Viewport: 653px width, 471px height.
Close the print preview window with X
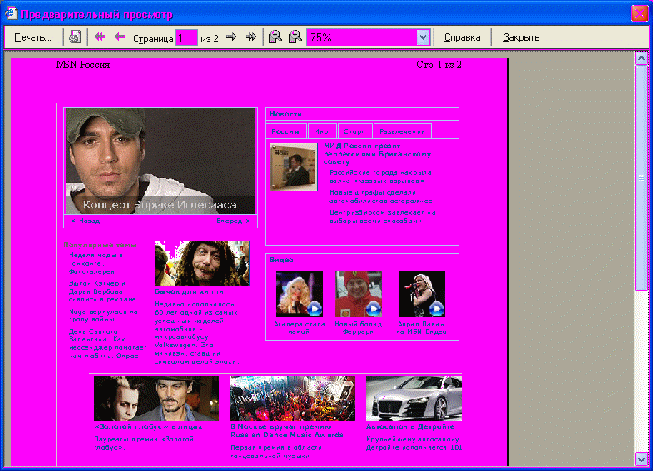click(x=638, y=14)
